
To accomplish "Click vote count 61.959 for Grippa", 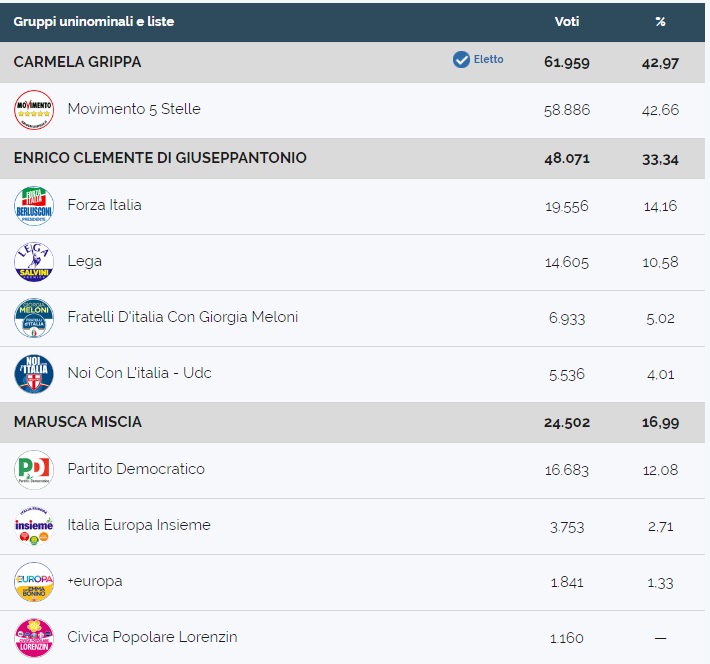I will coord(567,63).
